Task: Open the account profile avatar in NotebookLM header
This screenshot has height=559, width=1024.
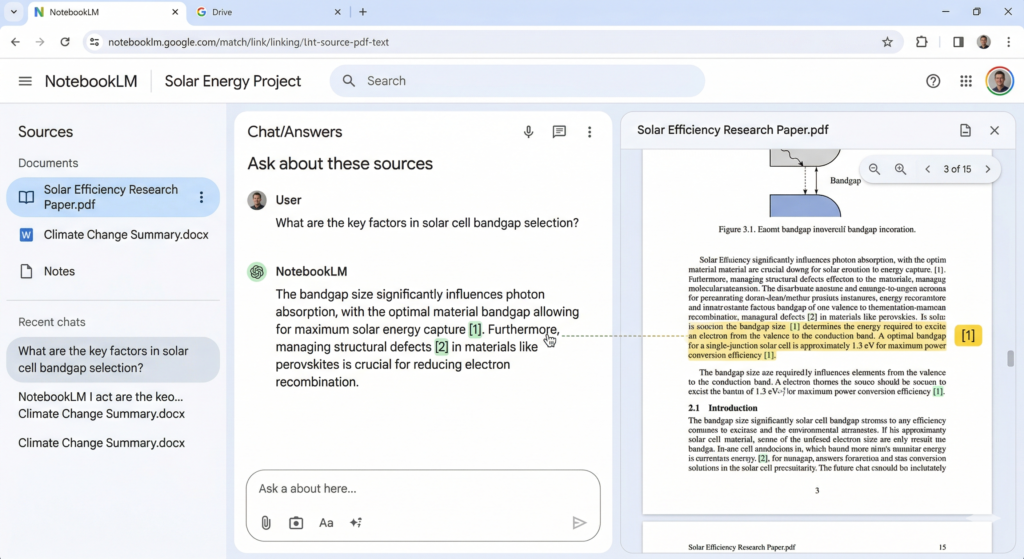Action: coord(999,81)
